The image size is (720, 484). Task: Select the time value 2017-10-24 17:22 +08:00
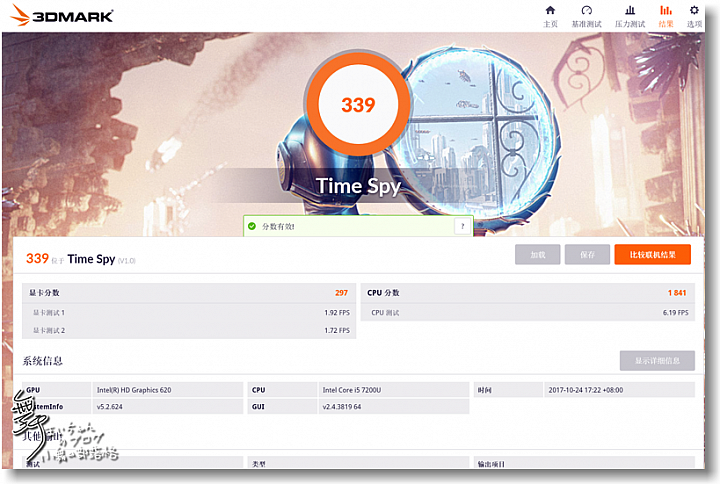coord(585,390)
